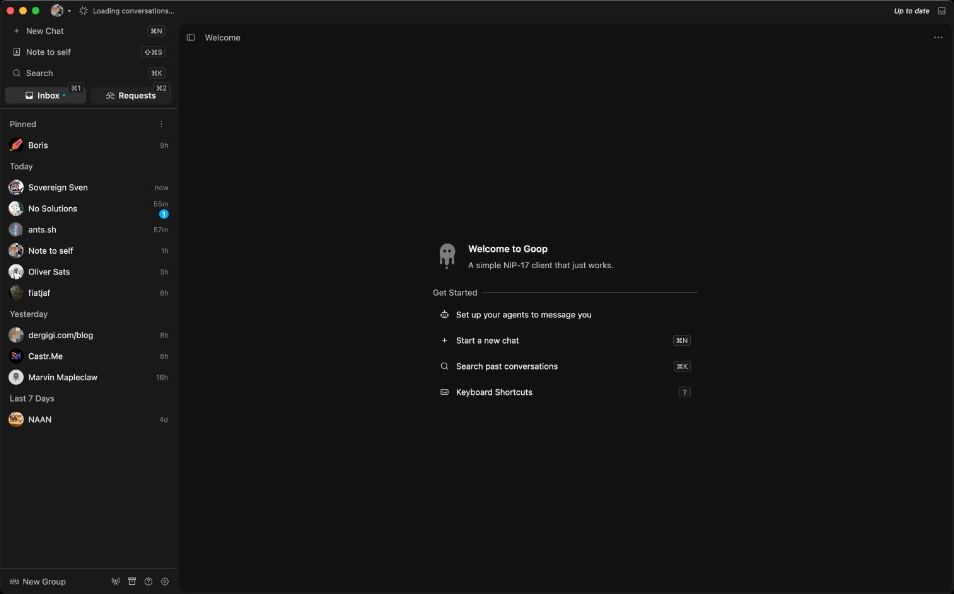Viewport: 954px width, 594px height.
Task: Open the relays antenna icon
Action: point(116,582)
